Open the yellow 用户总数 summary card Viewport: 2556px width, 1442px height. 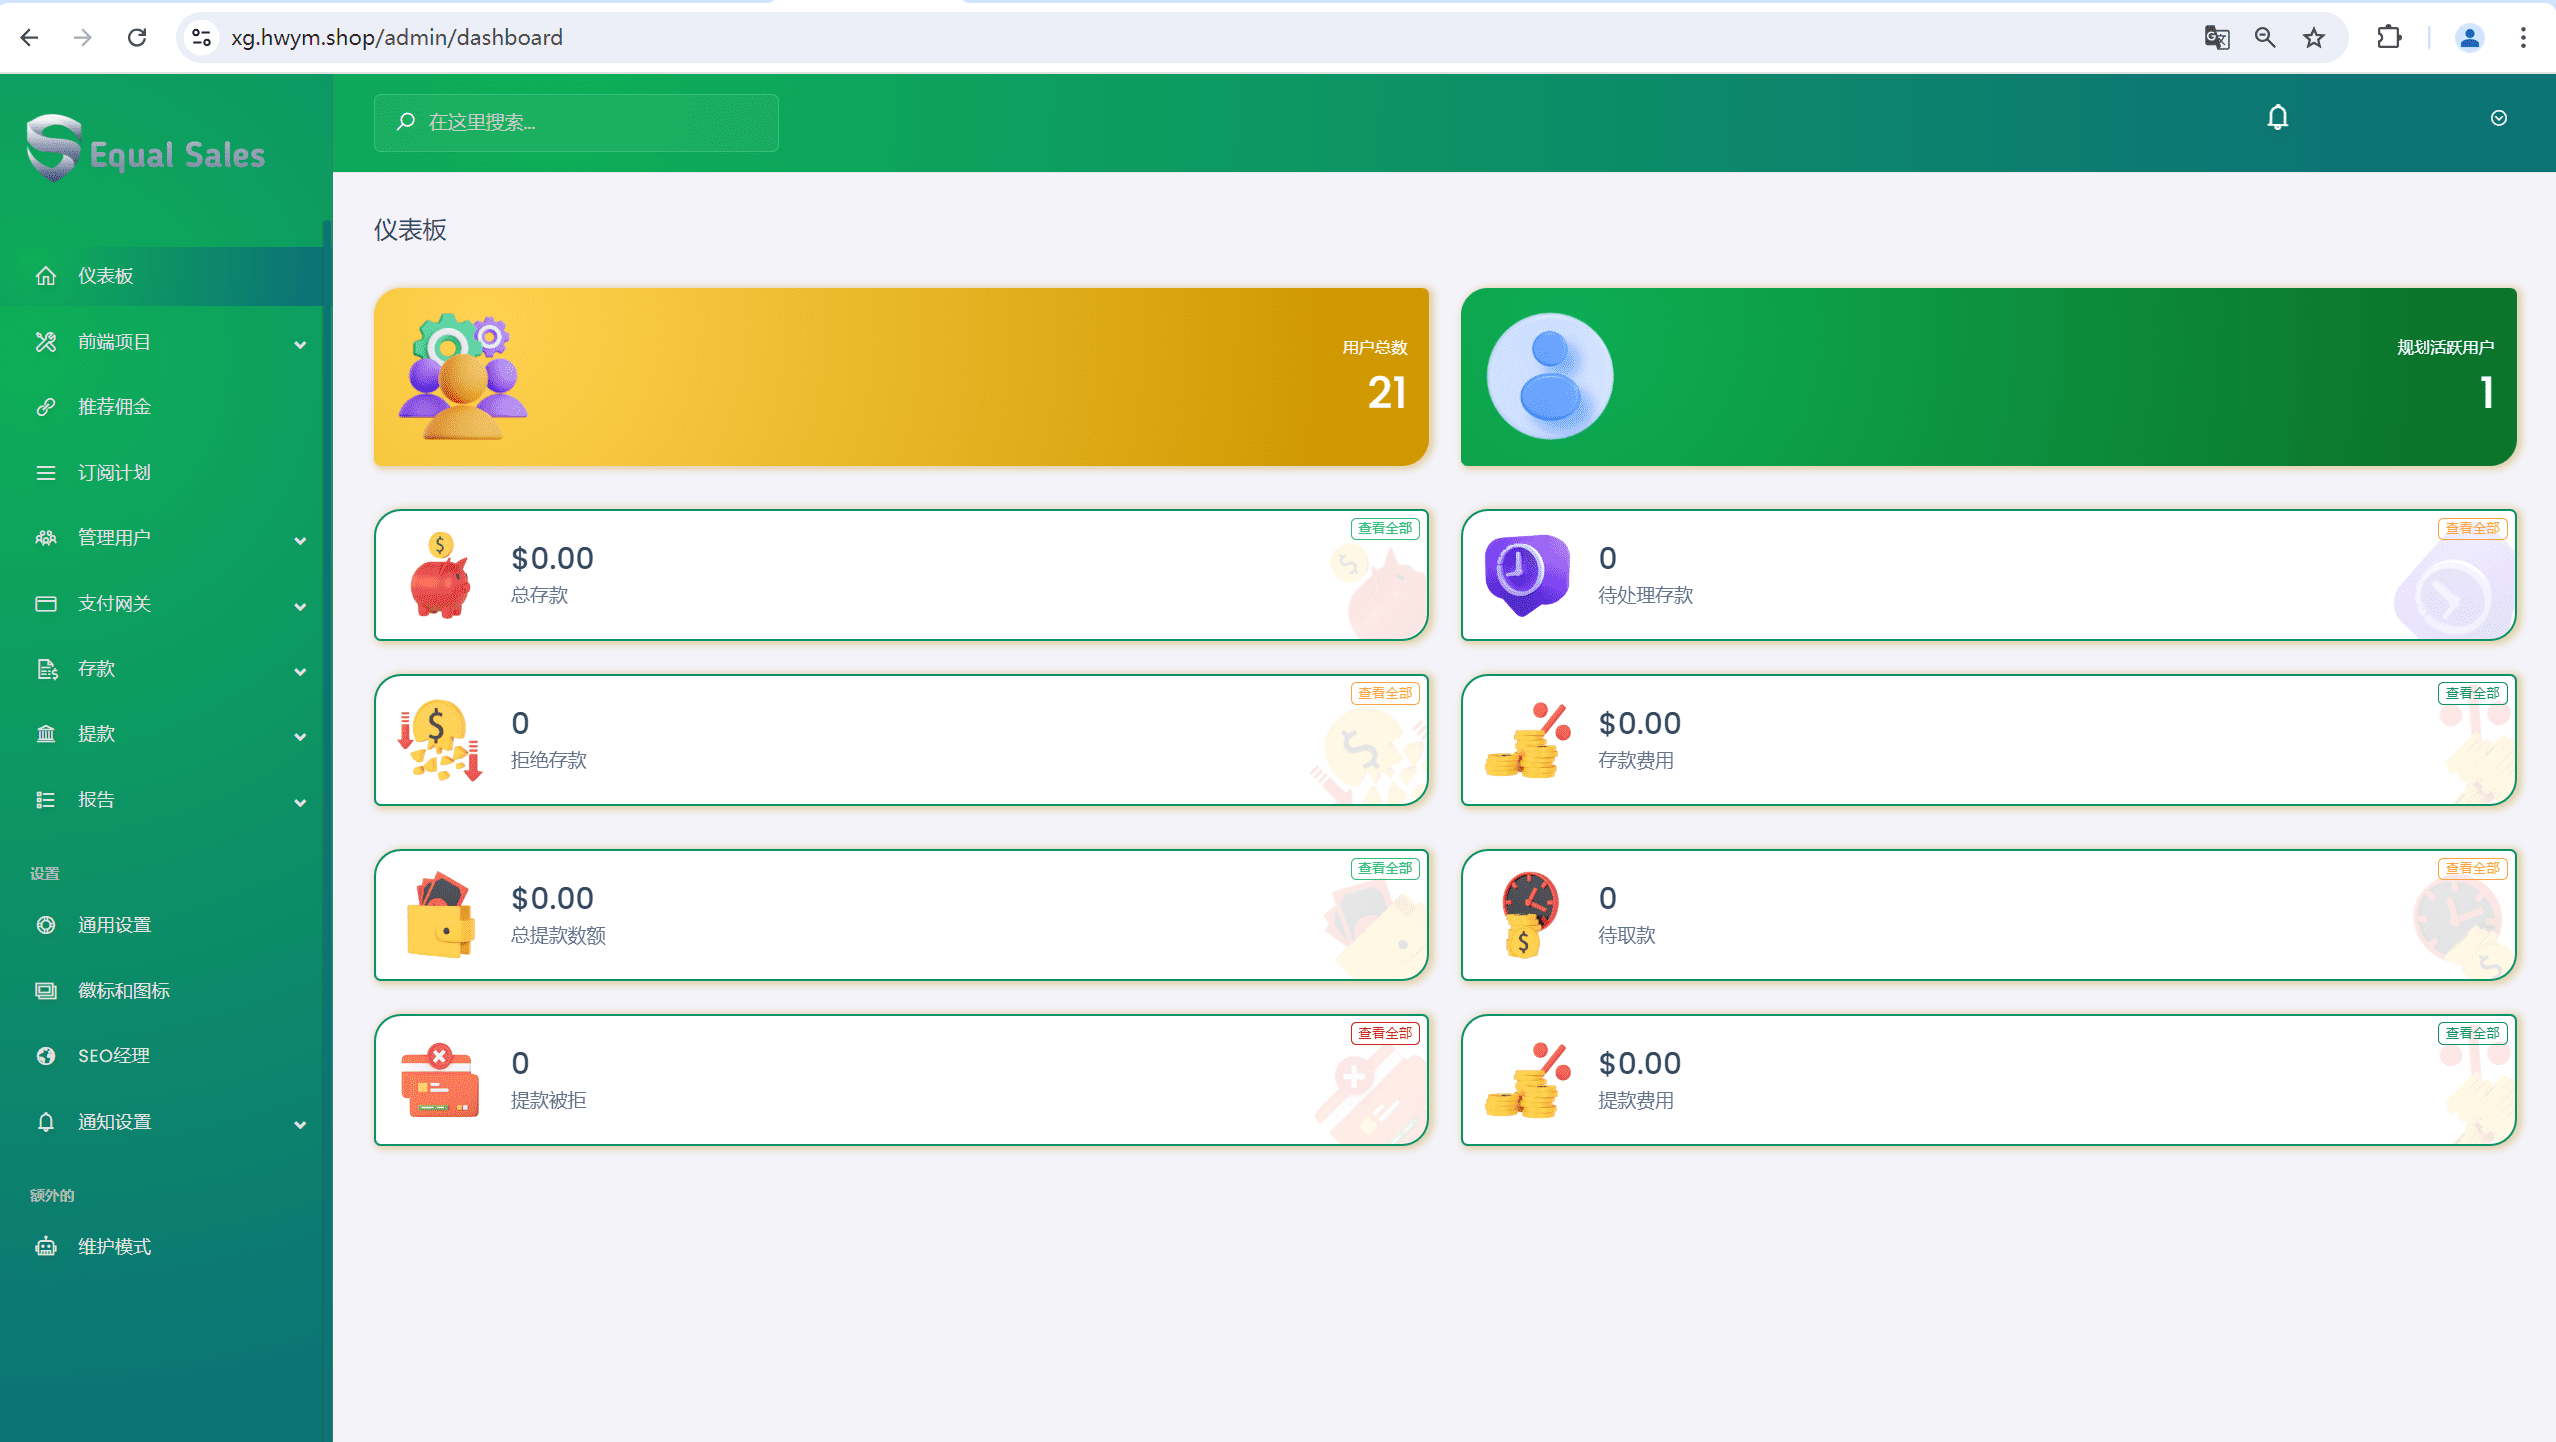click(x=900, y=377)
